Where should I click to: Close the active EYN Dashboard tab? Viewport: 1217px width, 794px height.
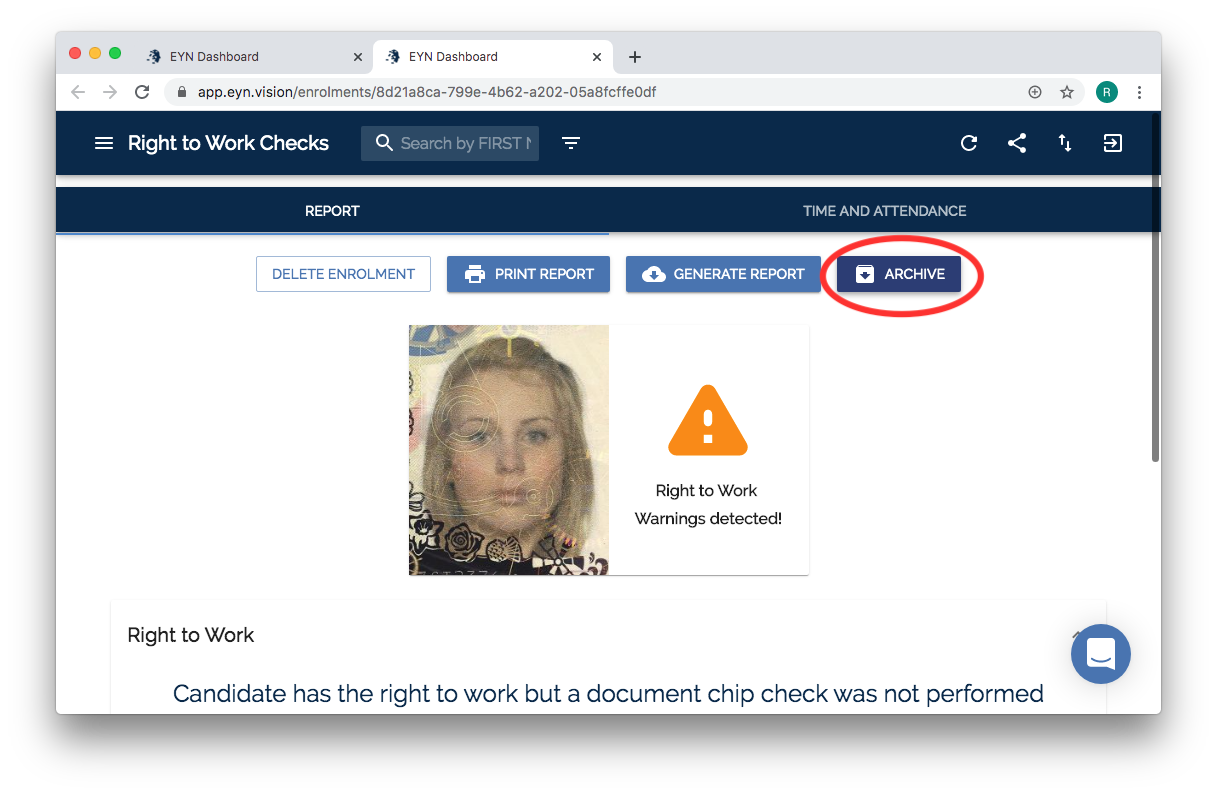pos(598,57)
